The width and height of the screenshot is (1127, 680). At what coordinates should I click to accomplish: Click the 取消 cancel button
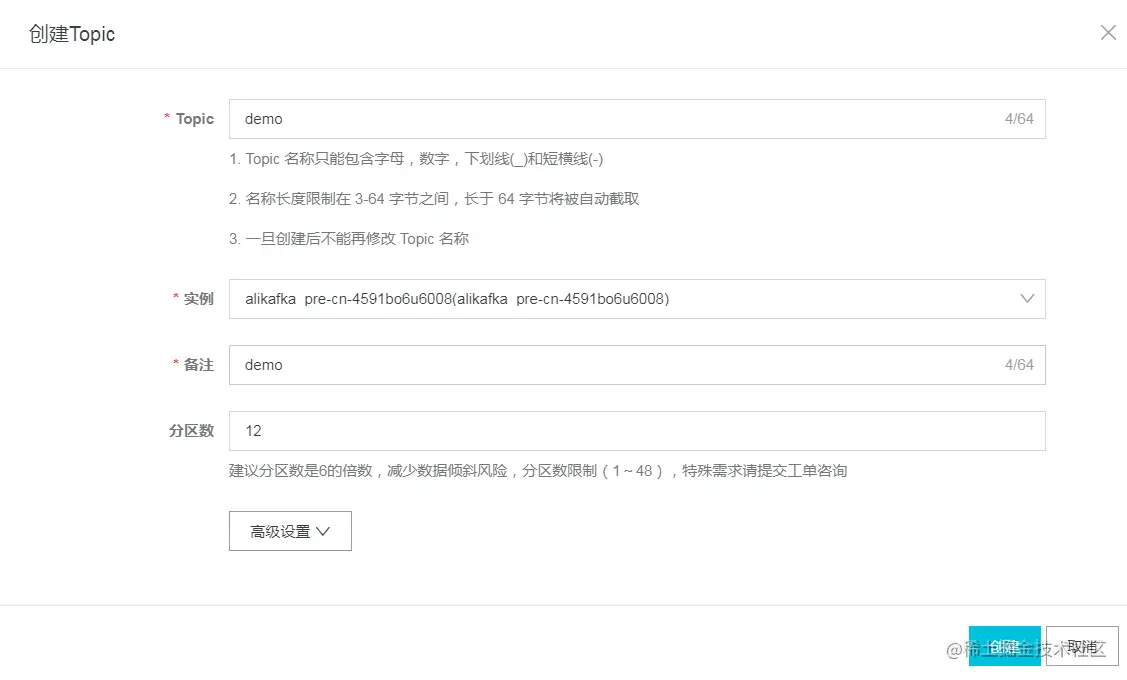tap(1082, 646)
